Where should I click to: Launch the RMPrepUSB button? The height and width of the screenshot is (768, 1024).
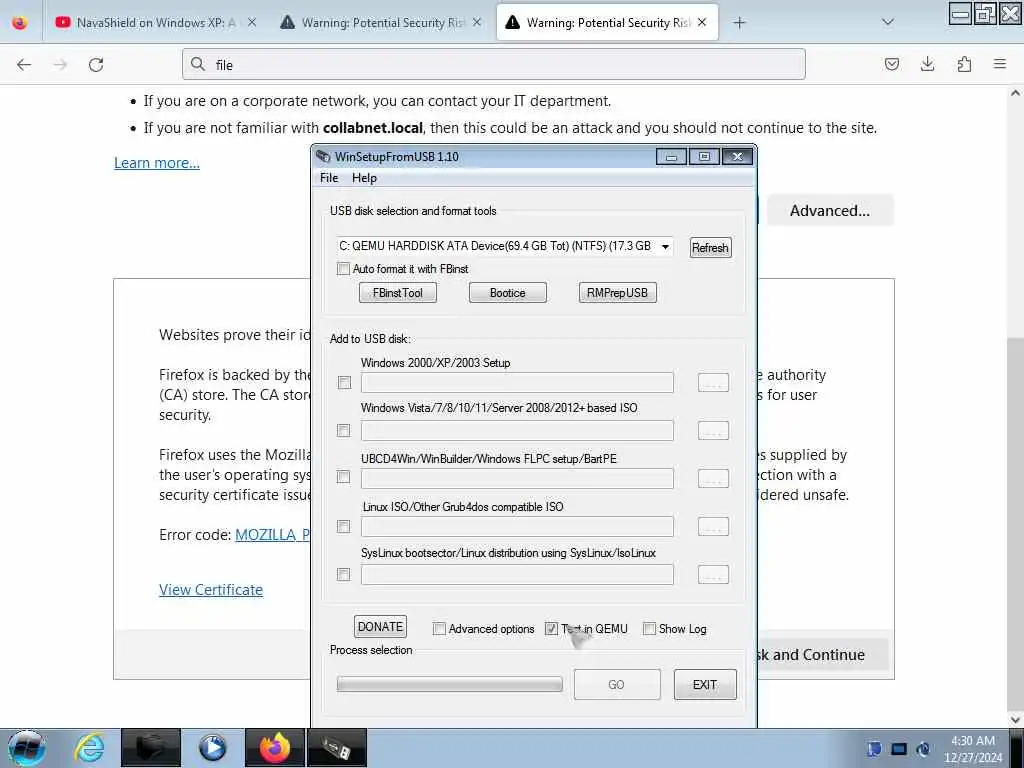tap(617, 293)
